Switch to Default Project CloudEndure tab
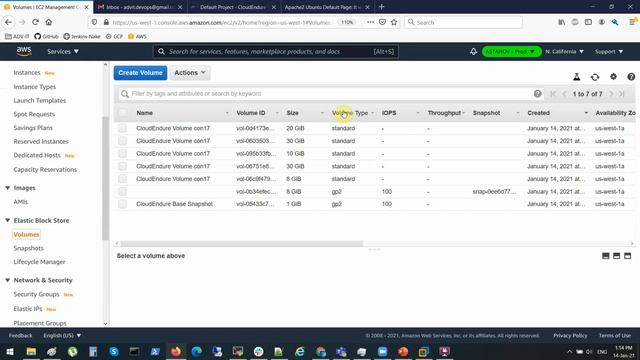 pos(233,7)
